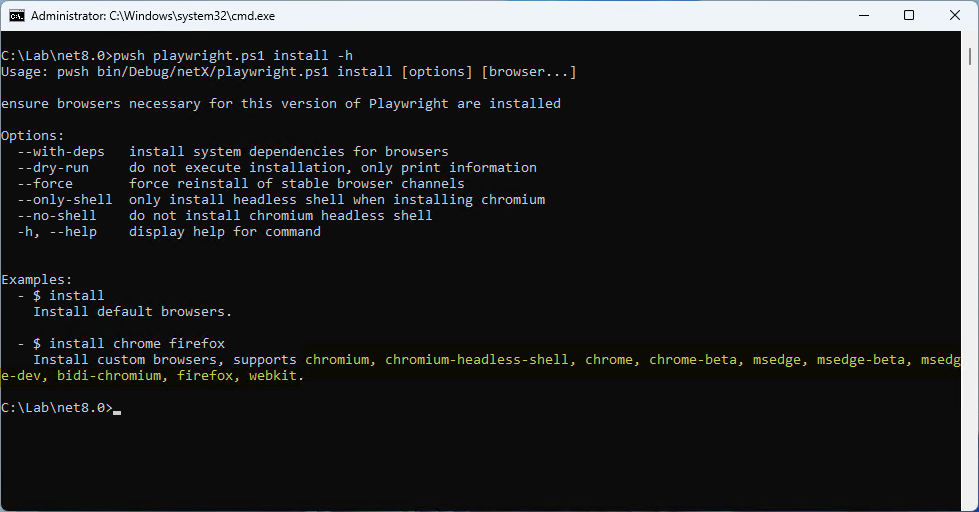Click the --dry-run option text
Screen dimensions: 979x512
(53, 168)
